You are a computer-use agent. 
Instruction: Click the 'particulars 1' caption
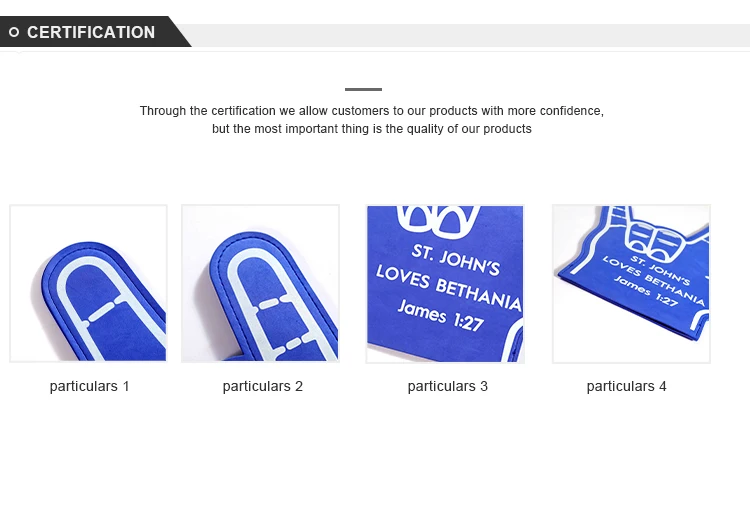pyautogui.click(x=89, y=386)
